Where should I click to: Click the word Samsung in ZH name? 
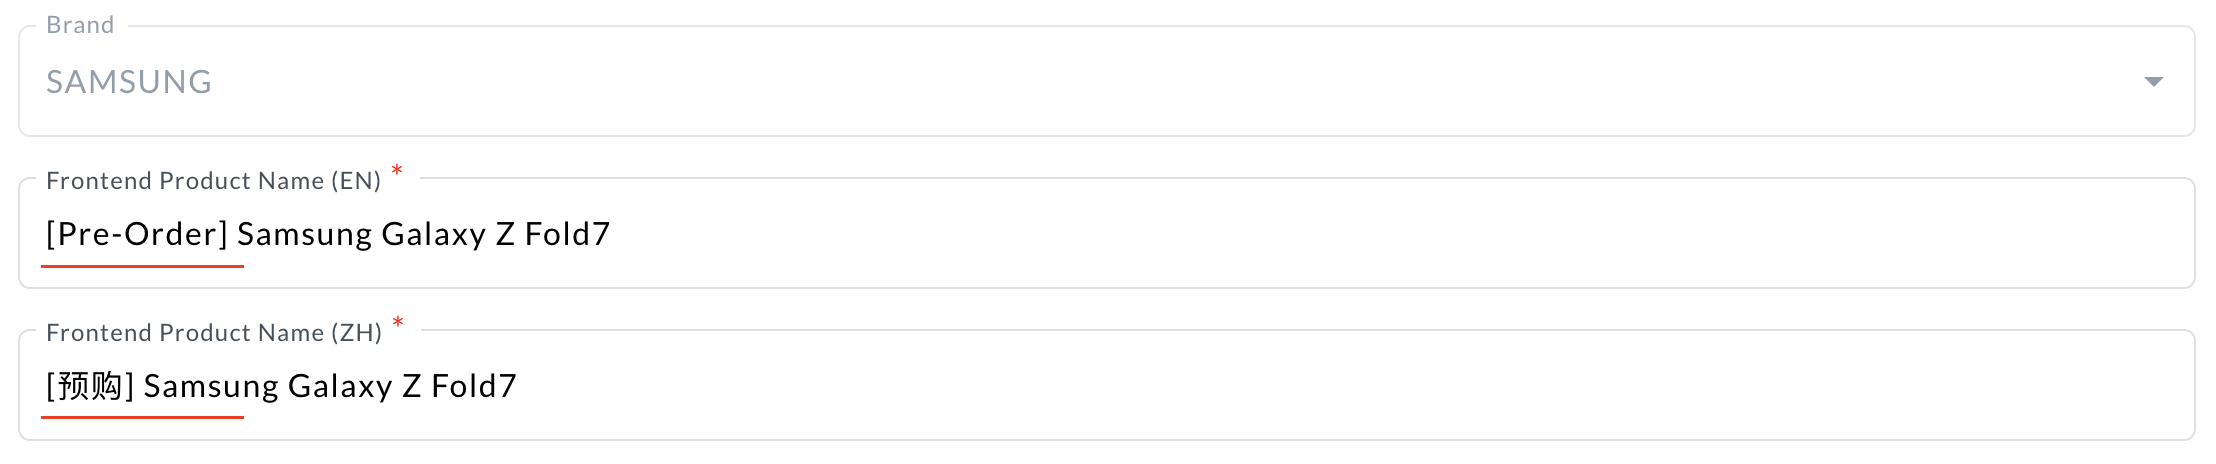tap(211, 386)
